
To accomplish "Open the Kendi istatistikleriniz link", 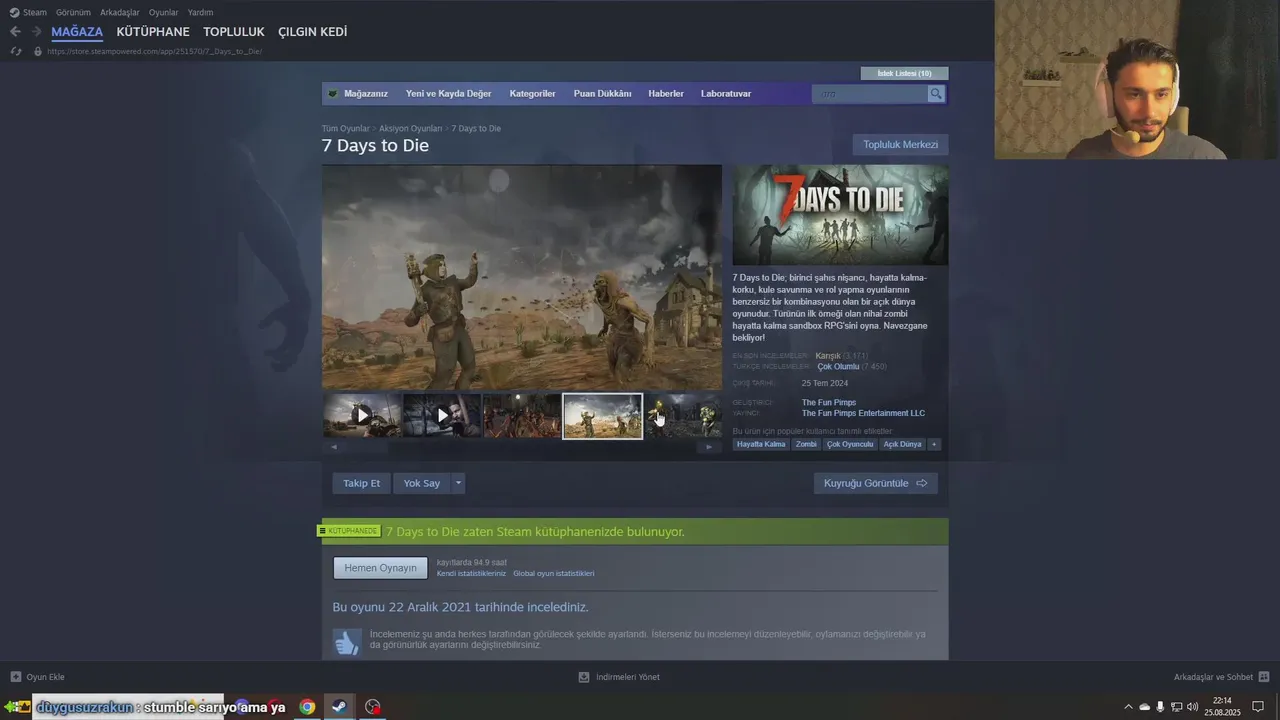I will [x=471, y=574].
